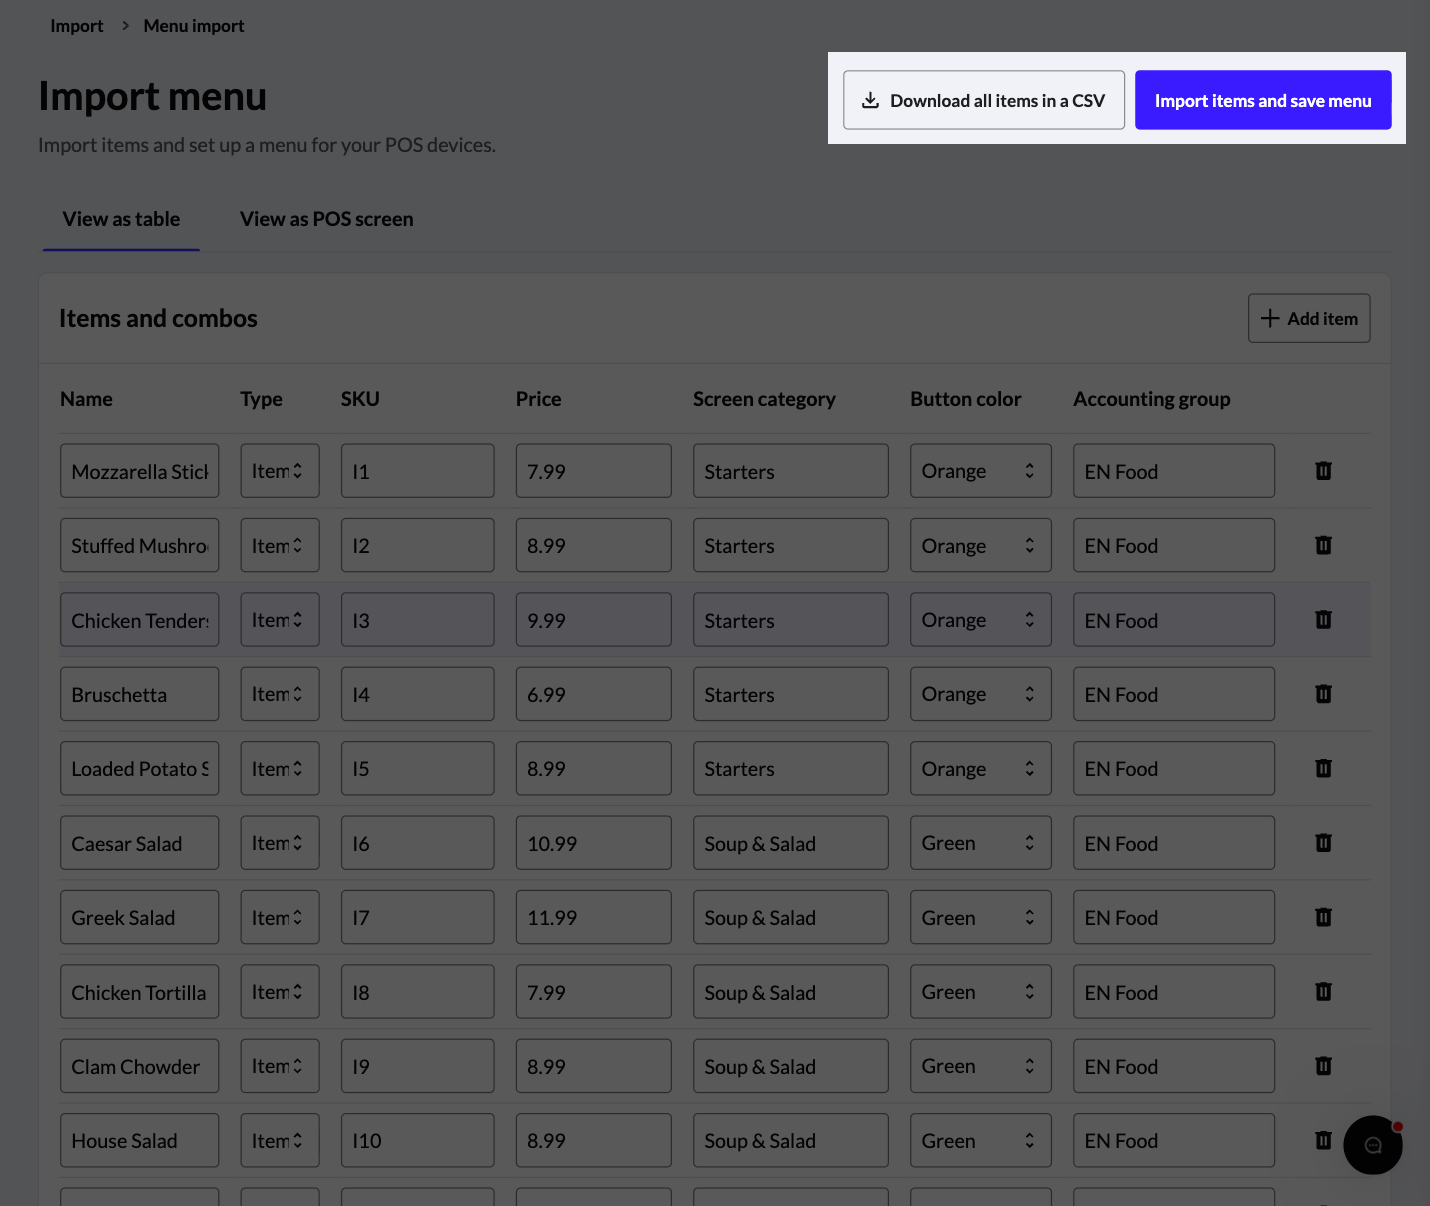Click the trash icon for Bruschetta
Image resolution: width=1430 pixels, height=1206 pixels.
tap(1323, 693)
